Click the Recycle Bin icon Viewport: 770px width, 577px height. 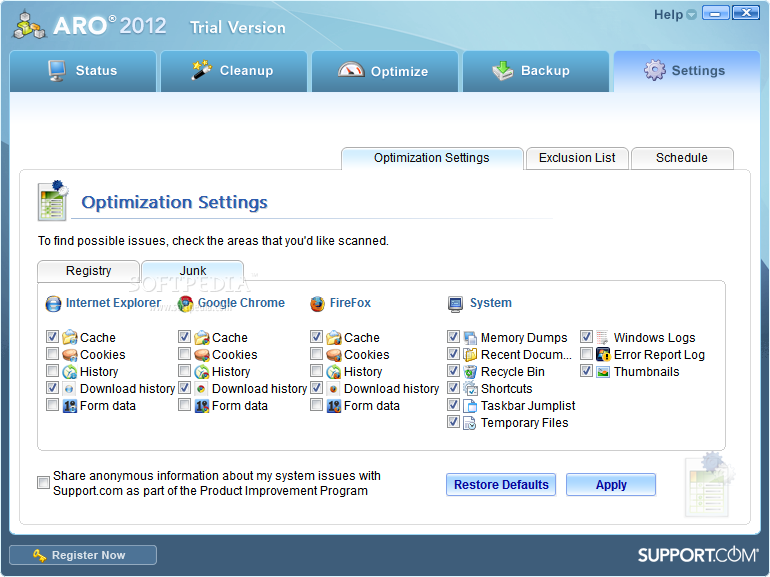coord(470,372)
